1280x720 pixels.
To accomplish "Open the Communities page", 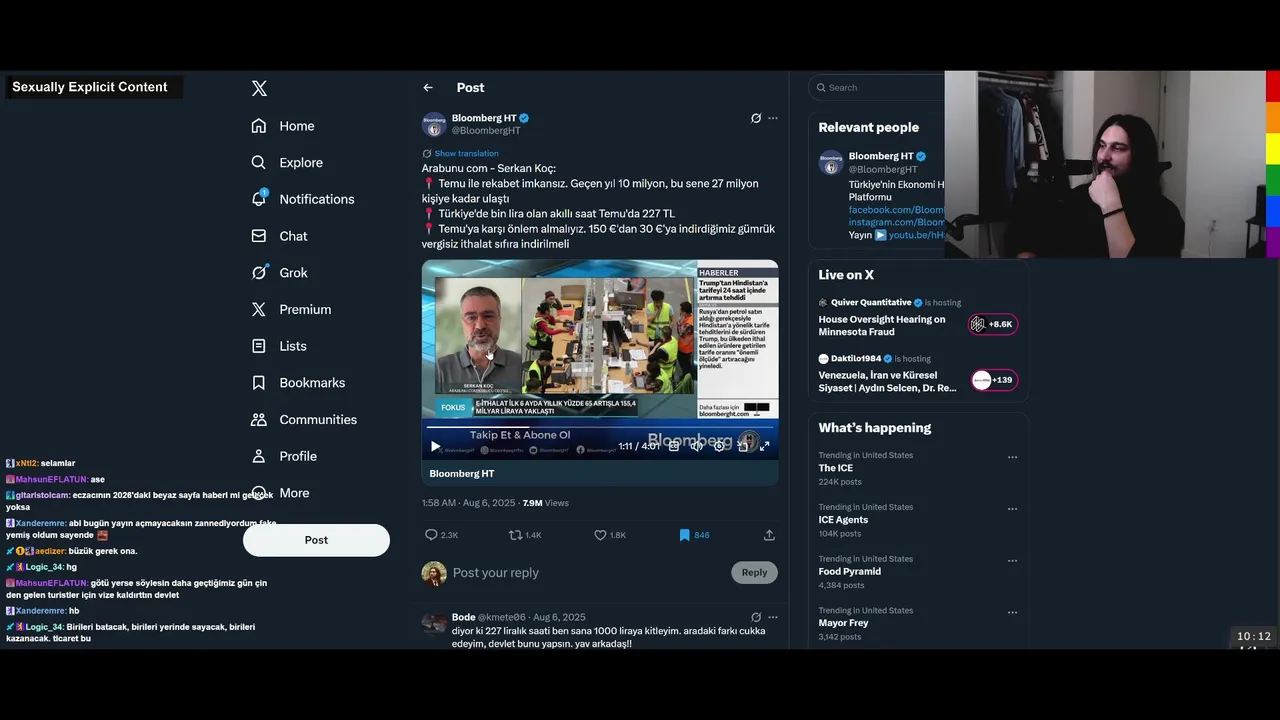I will coord(304,420).
